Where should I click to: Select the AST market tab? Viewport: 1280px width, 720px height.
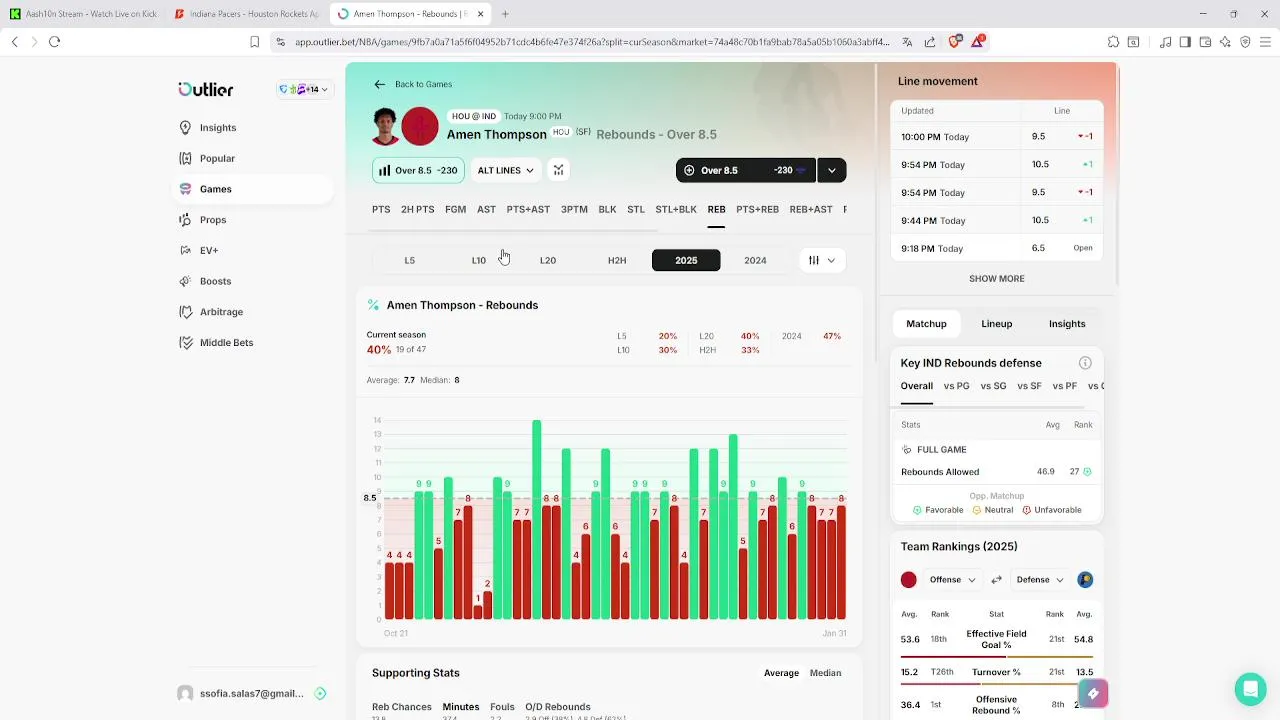[x=486, y=209]
